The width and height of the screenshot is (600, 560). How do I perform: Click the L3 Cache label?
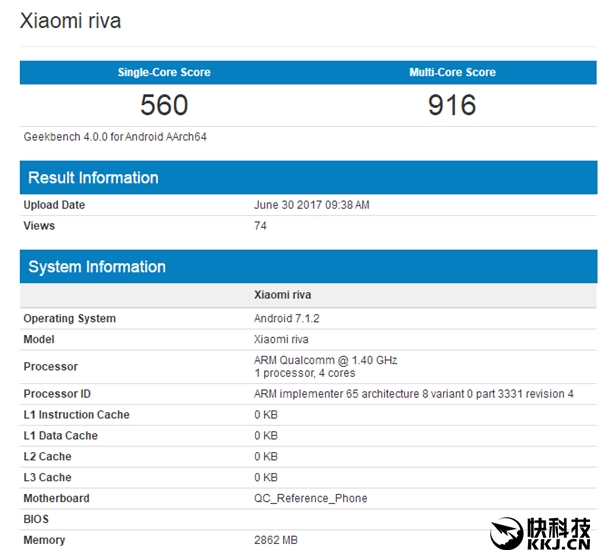(x=47, y=477)
